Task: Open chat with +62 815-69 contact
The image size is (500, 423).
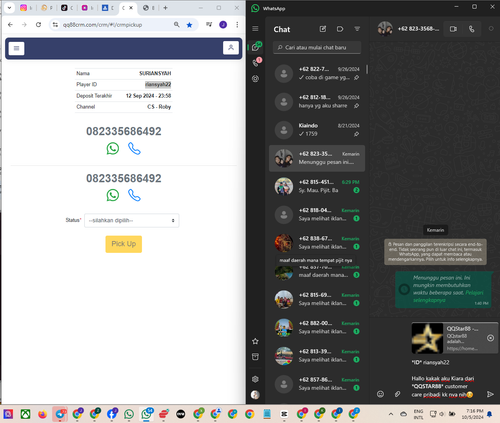Action: click(x=317, y=299)
